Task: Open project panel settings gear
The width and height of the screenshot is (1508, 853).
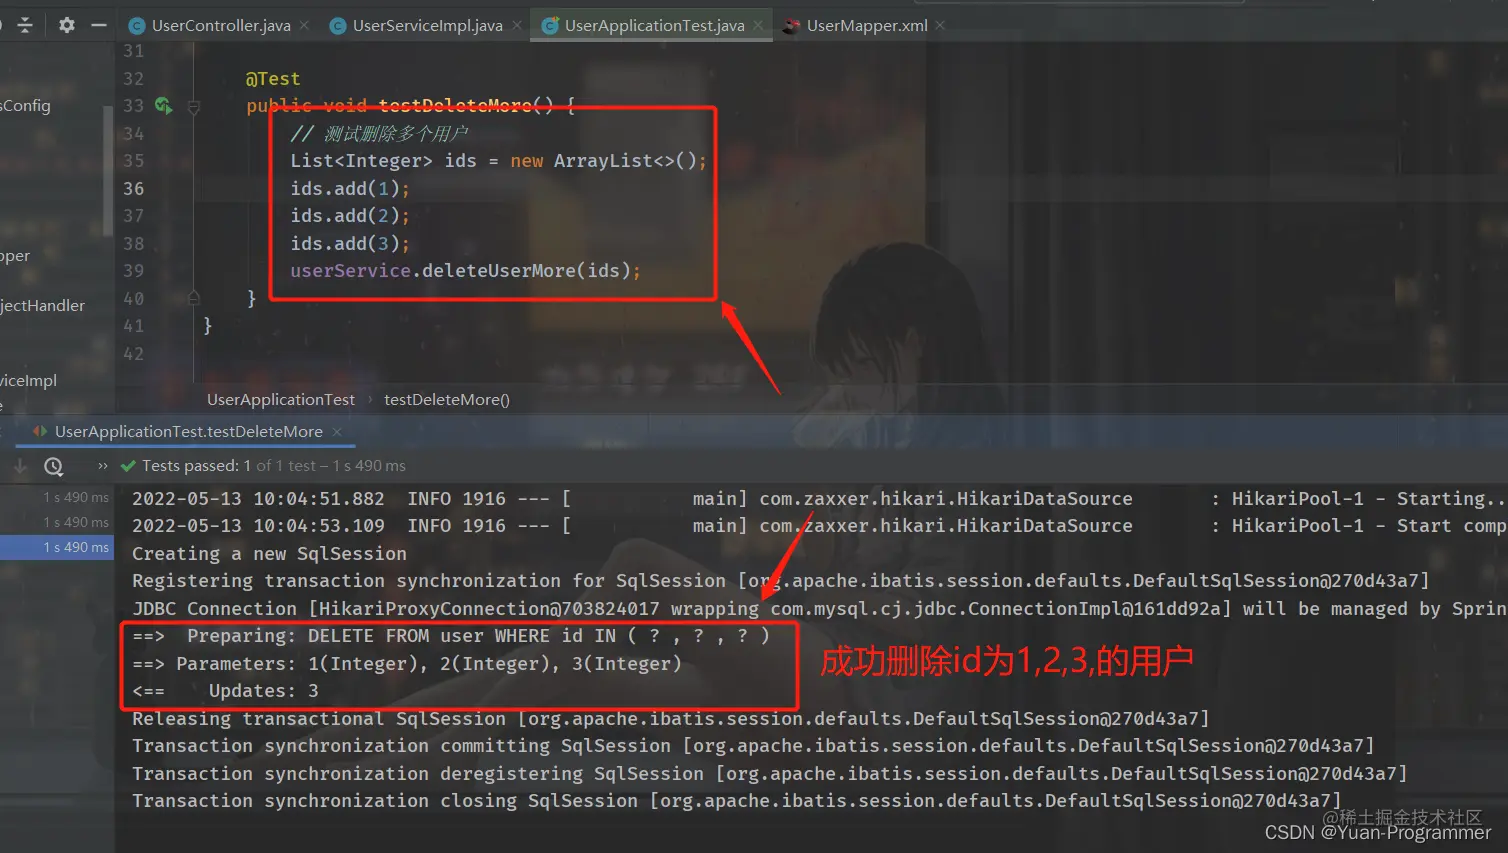Action: pos(66,25)
